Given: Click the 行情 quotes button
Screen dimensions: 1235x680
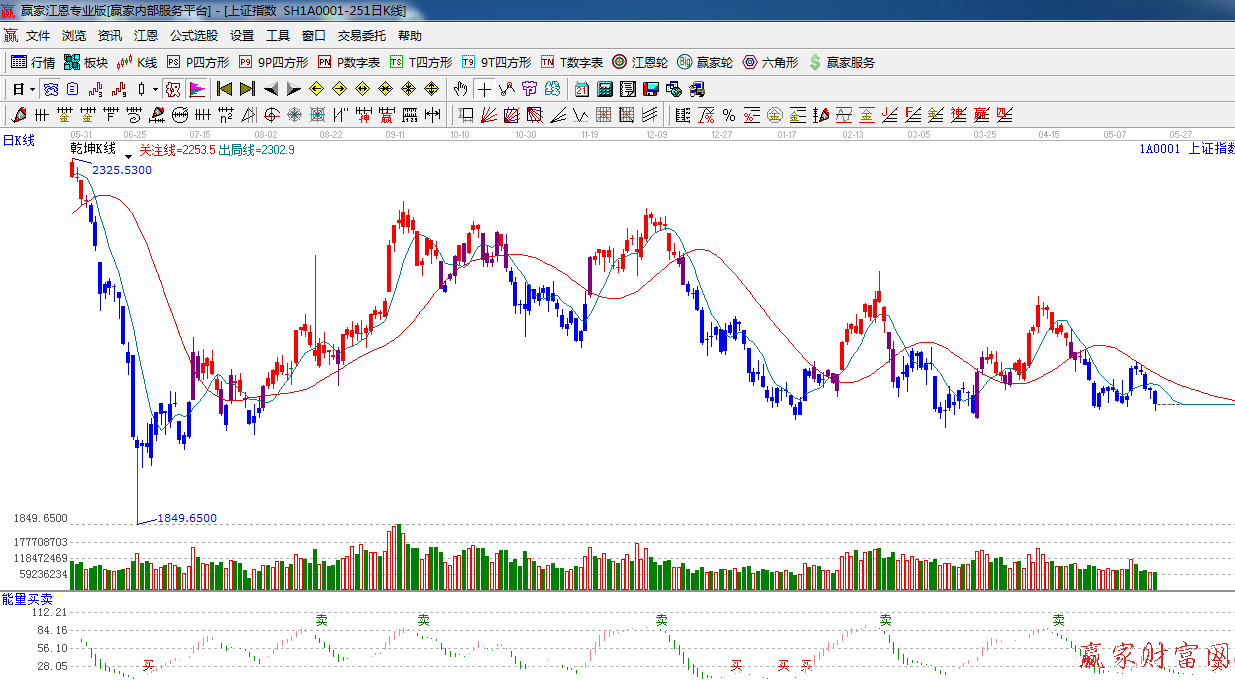Looking at the screenshot, I should 33,62.
